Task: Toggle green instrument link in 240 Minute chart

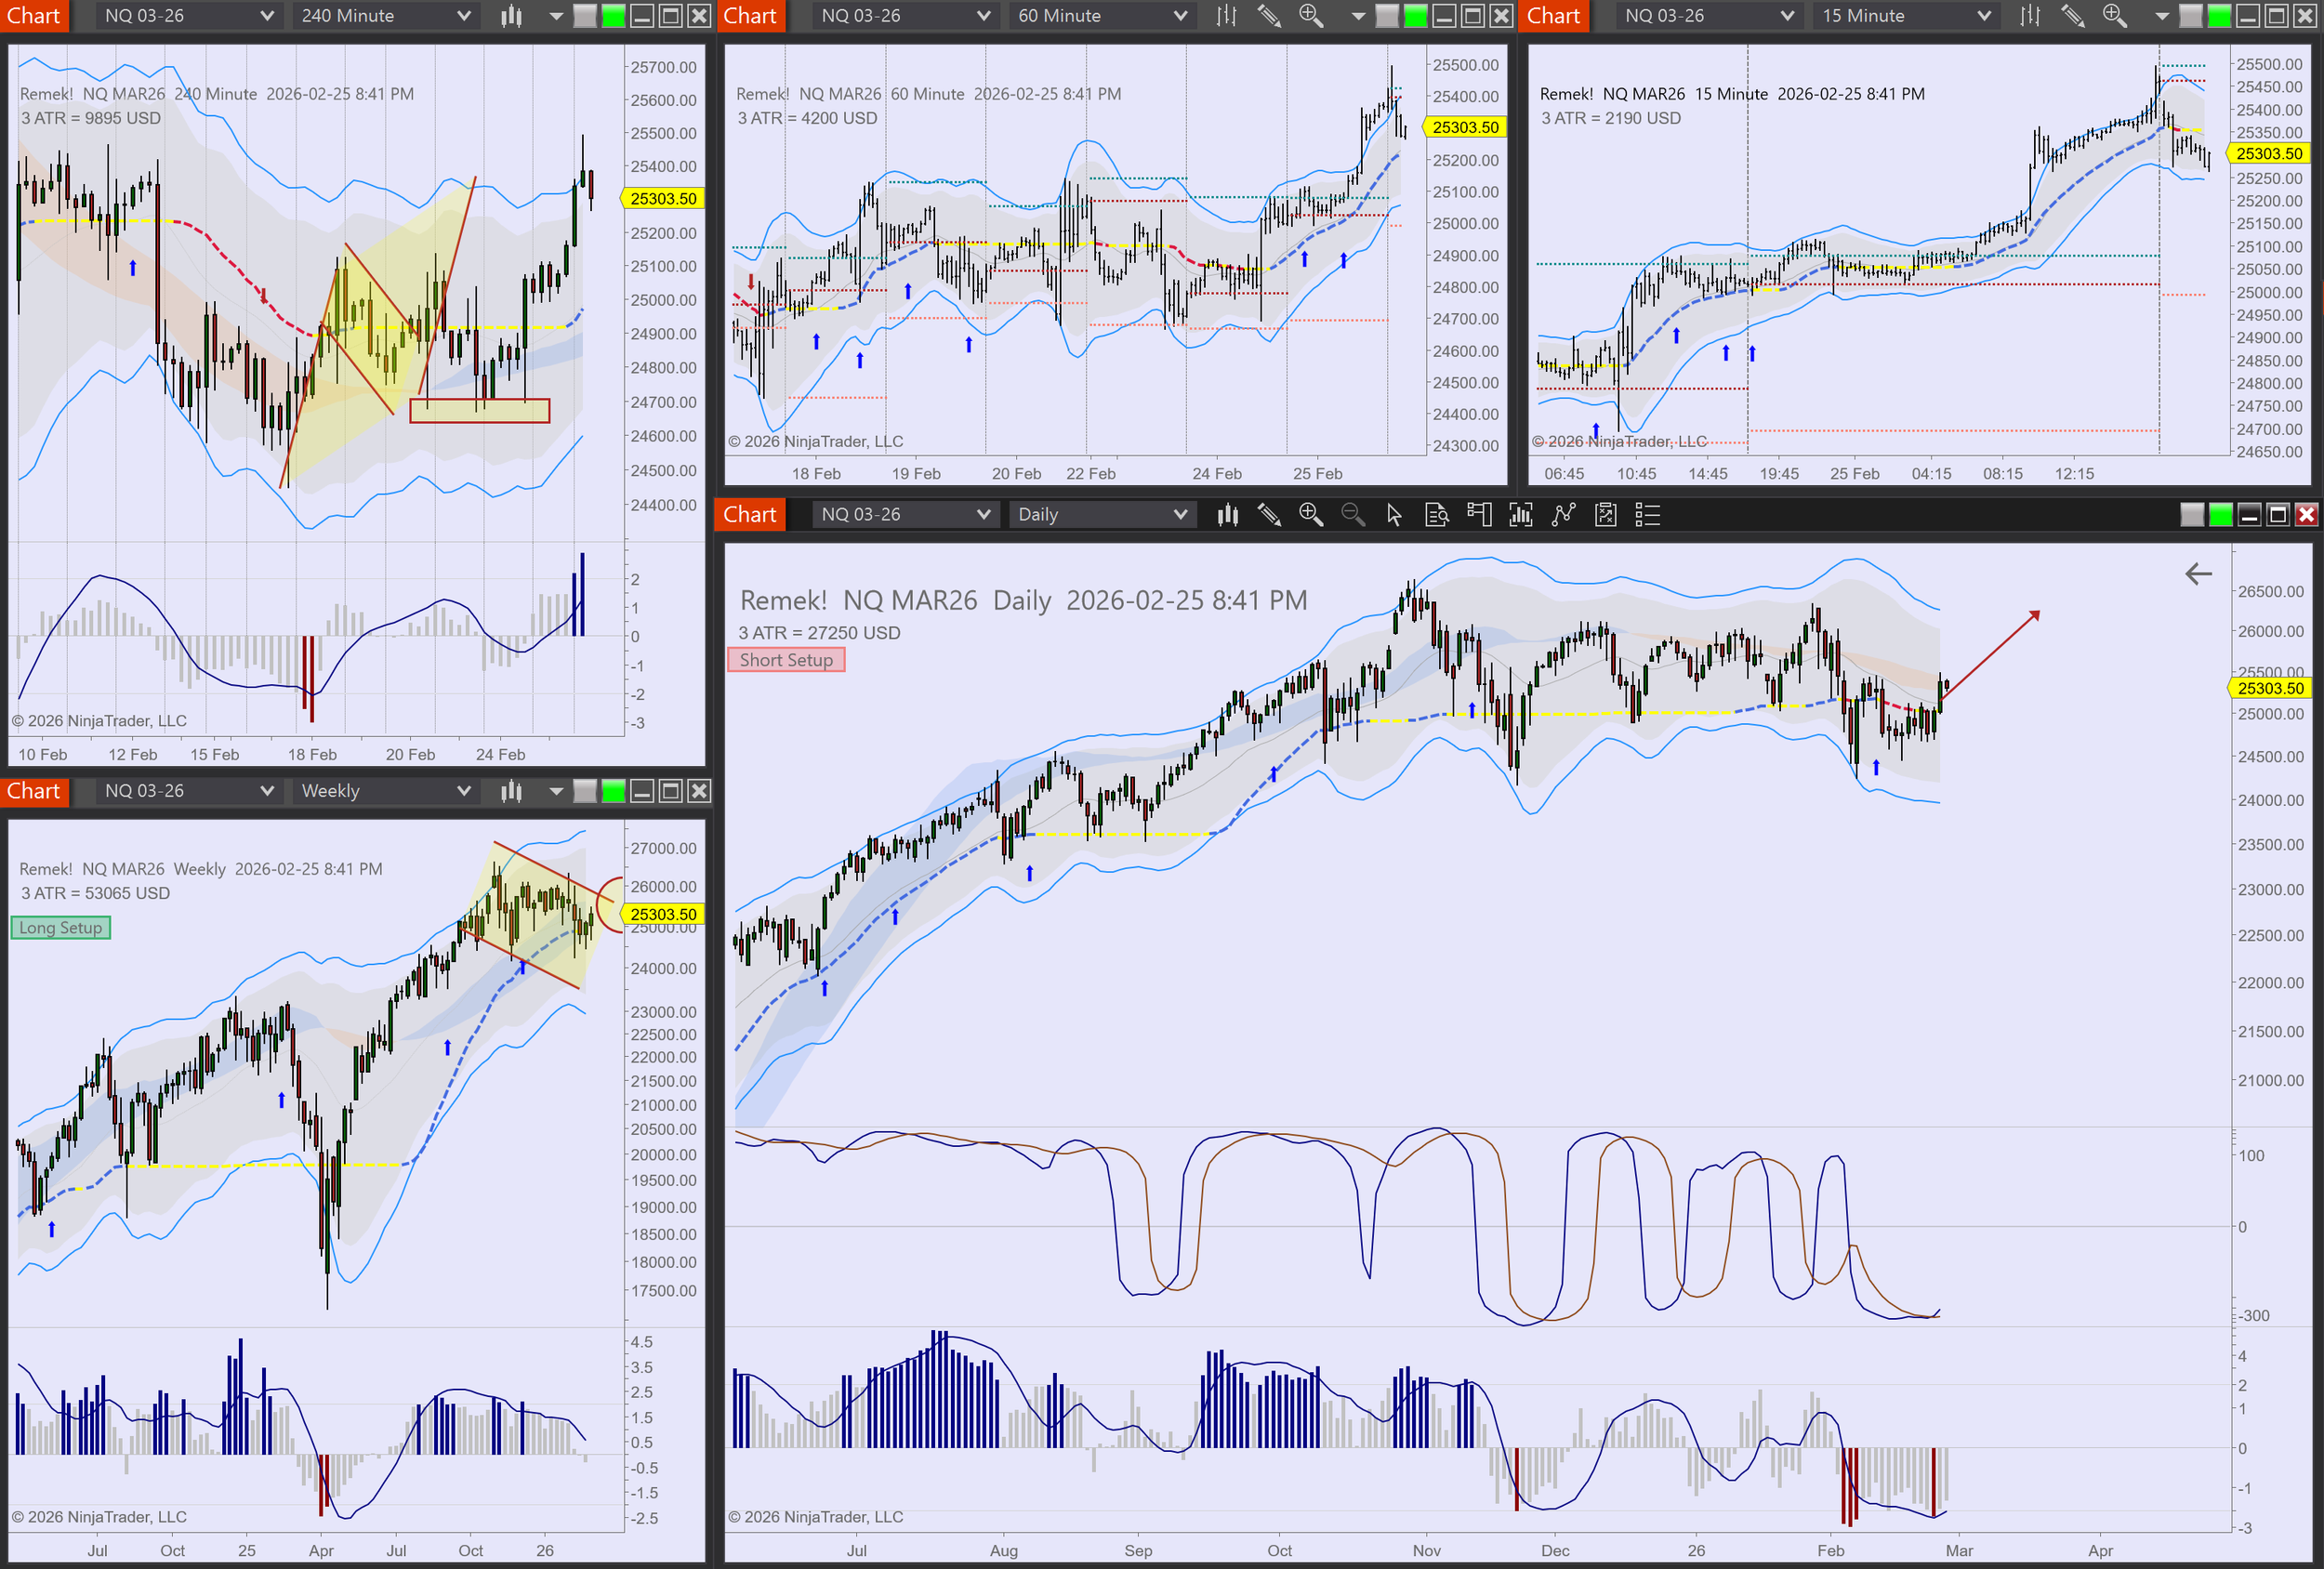Action: 613,16
